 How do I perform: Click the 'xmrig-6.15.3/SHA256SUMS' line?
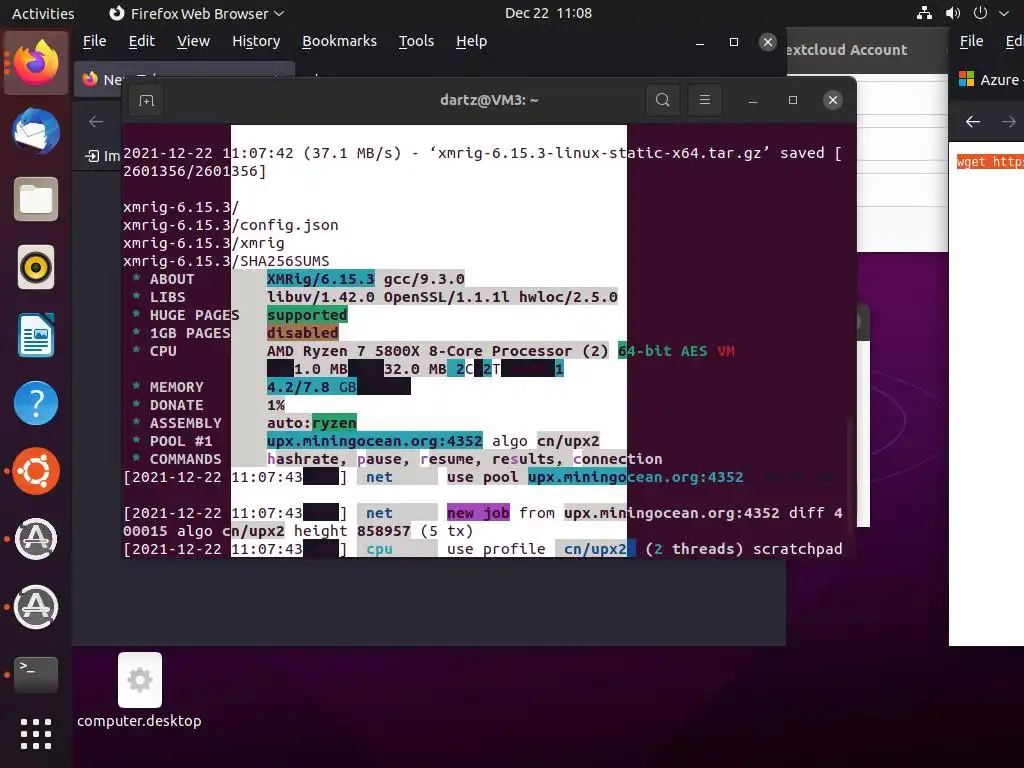[x=226, y=261]
